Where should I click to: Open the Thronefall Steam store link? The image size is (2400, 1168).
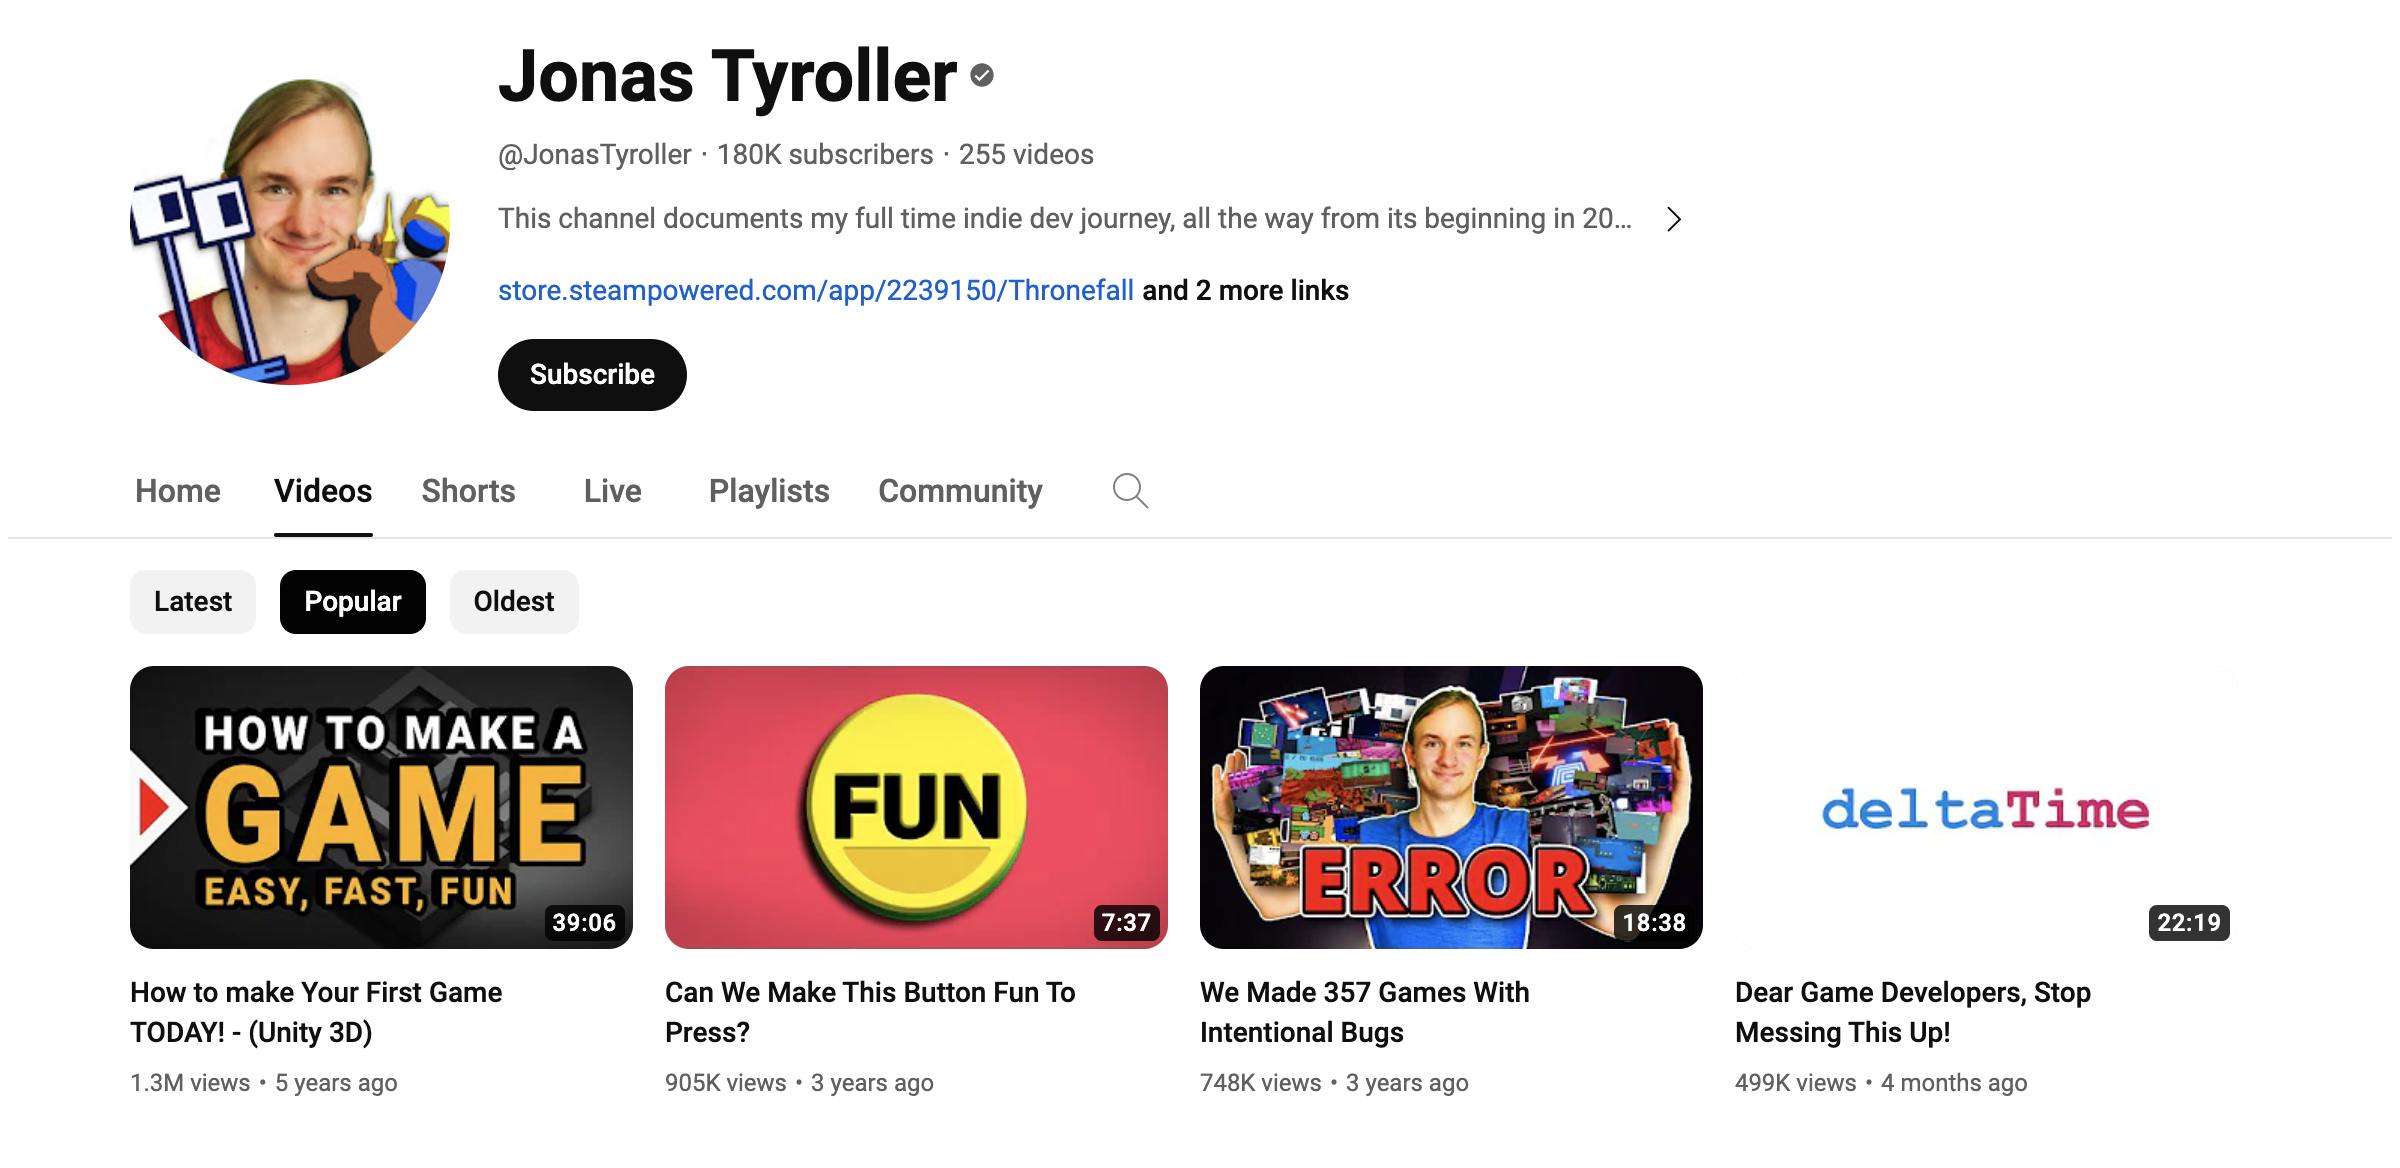pos(816,291)
